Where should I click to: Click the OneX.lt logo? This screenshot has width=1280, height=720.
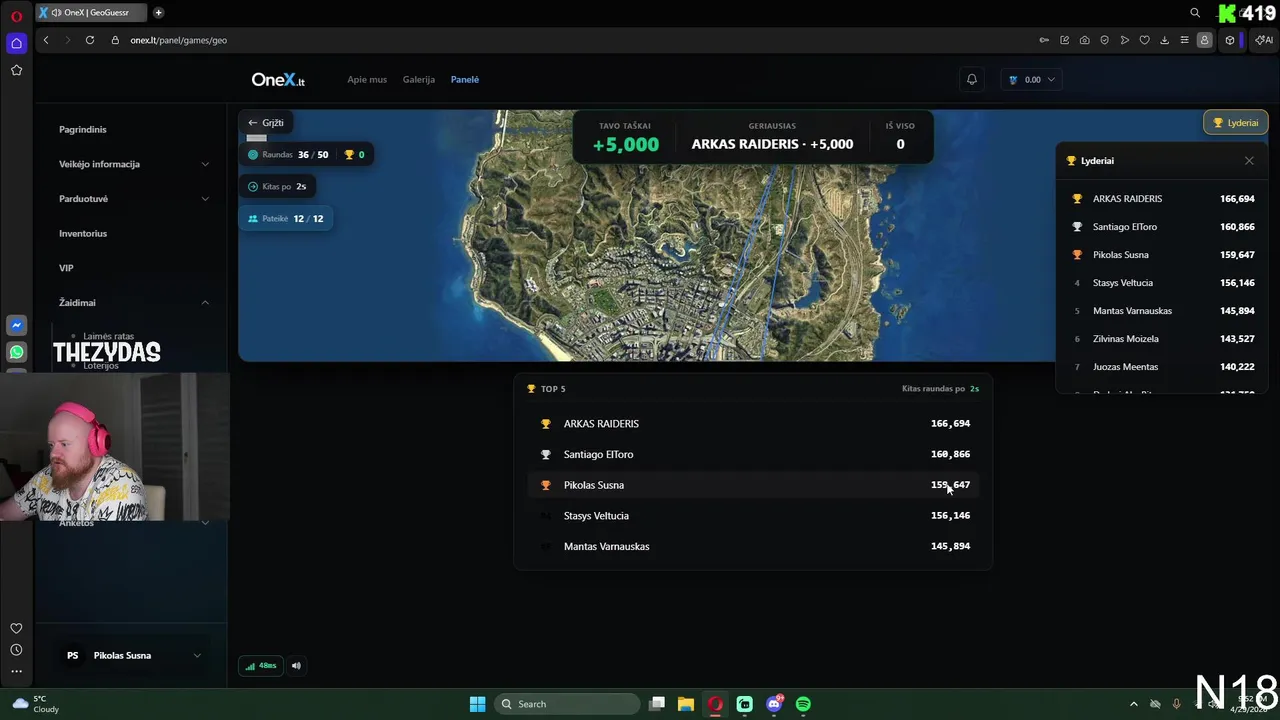pos(278,79)
